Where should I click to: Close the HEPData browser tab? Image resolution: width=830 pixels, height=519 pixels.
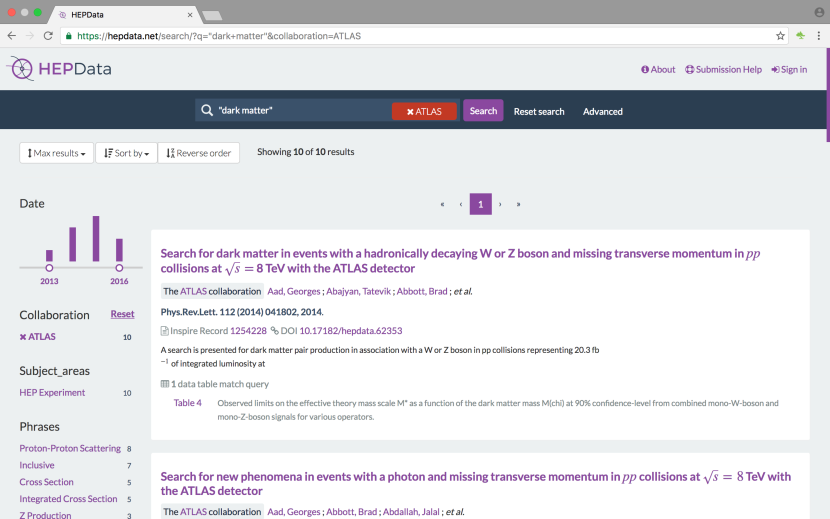pyautogui.click(x=190, y=15)
